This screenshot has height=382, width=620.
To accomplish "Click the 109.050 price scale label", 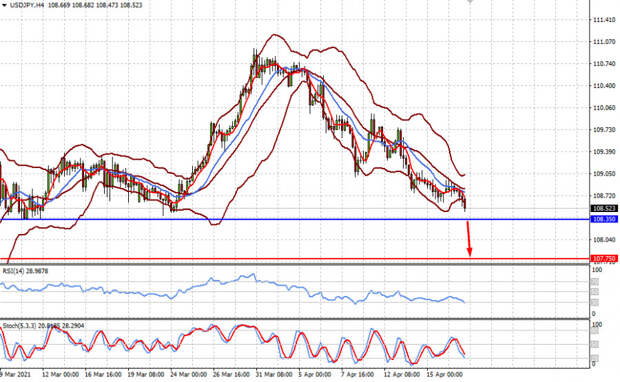I will pyautogui.click(x=605, y=174).
